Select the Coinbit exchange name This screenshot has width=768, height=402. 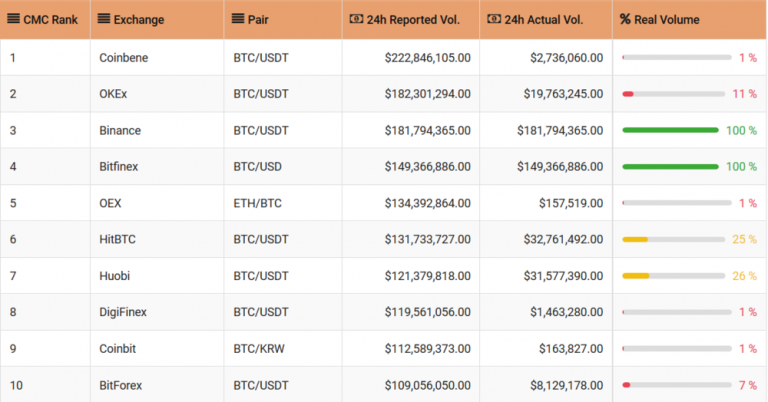[x=118, y=349]
